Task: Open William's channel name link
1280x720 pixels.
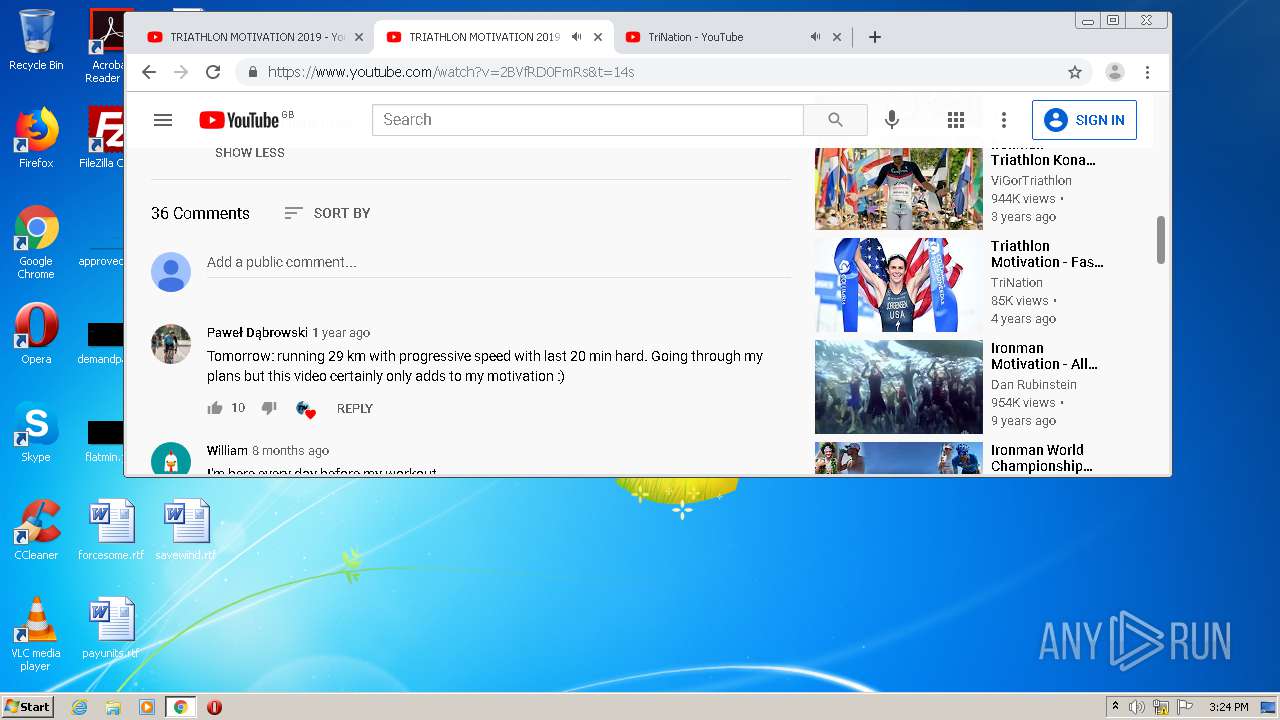Action: click(227, 451)
